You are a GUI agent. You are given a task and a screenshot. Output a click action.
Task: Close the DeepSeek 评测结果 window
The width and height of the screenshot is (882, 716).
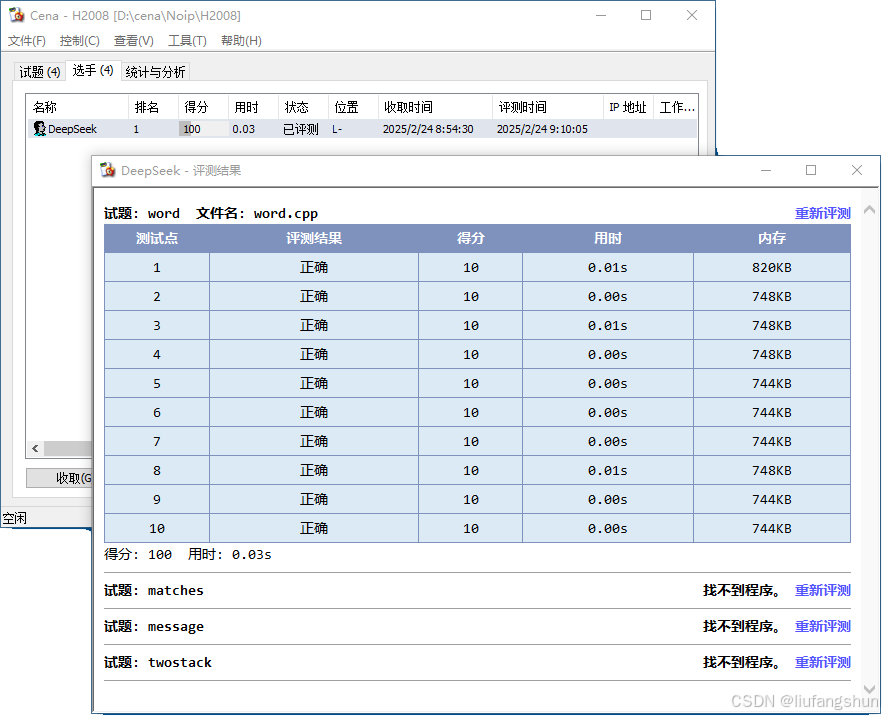pyautogui.click(x=857, y=170)
